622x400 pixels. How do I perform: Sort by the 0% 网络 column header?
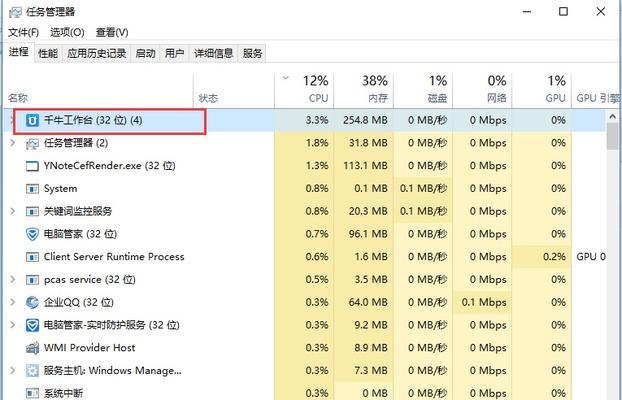pyautogui.click(x=482, y=90)
